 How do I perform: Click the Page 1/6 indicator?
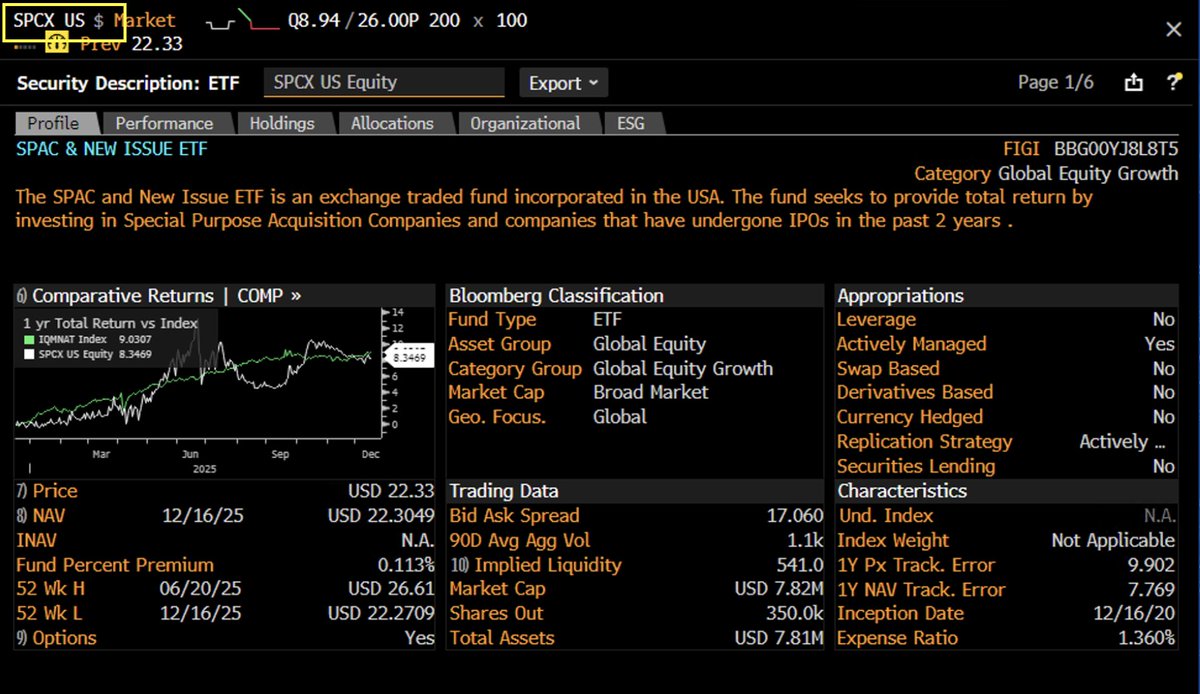[1055, 83]
